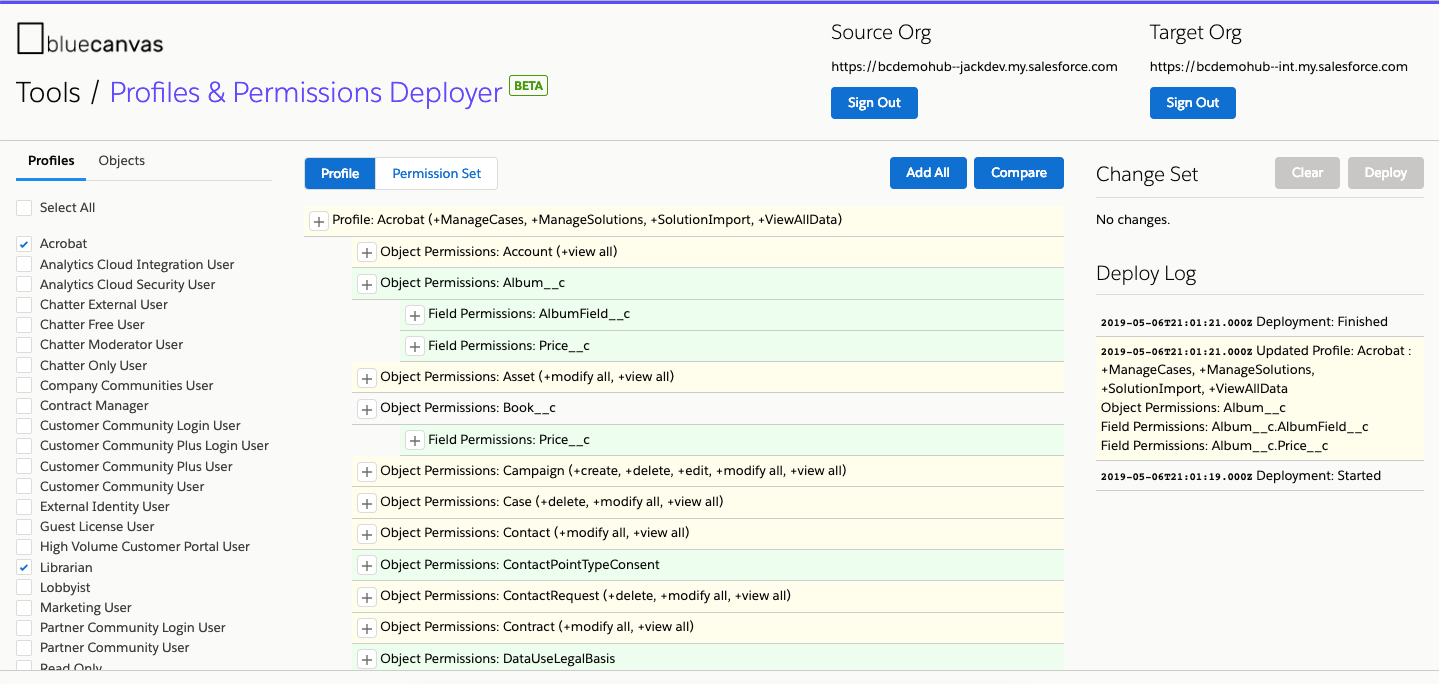Check the Partner Community Login User checkbox
Viewport: 1439px width, 684px height.
(x=24, y=627)
